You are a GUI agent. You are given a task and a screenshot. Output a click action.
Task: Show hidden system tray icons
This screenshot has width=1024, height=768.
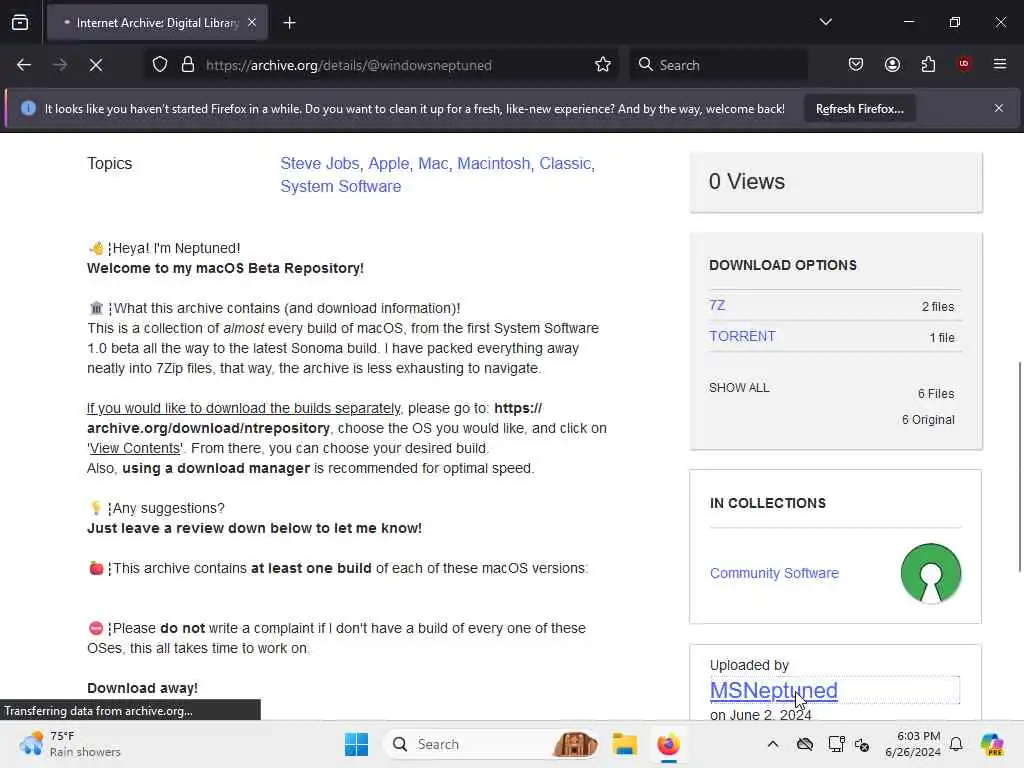[x=773, y=744]
